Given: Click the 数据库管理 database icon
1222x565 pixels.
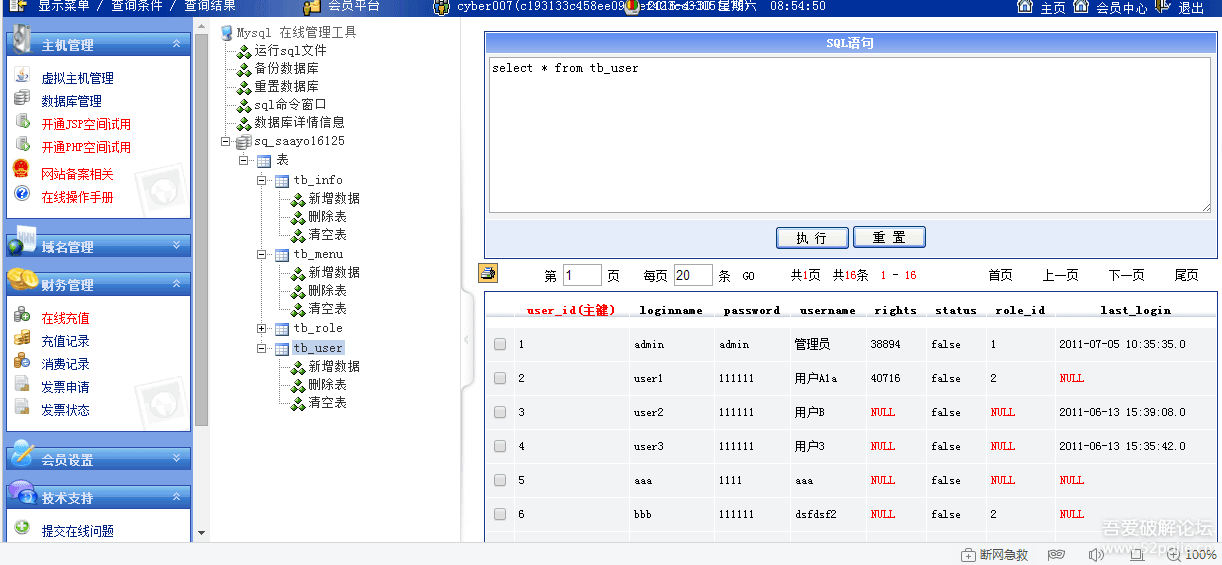Looking at the screenshot, I should pyautogui.click(x=22, y=99).
